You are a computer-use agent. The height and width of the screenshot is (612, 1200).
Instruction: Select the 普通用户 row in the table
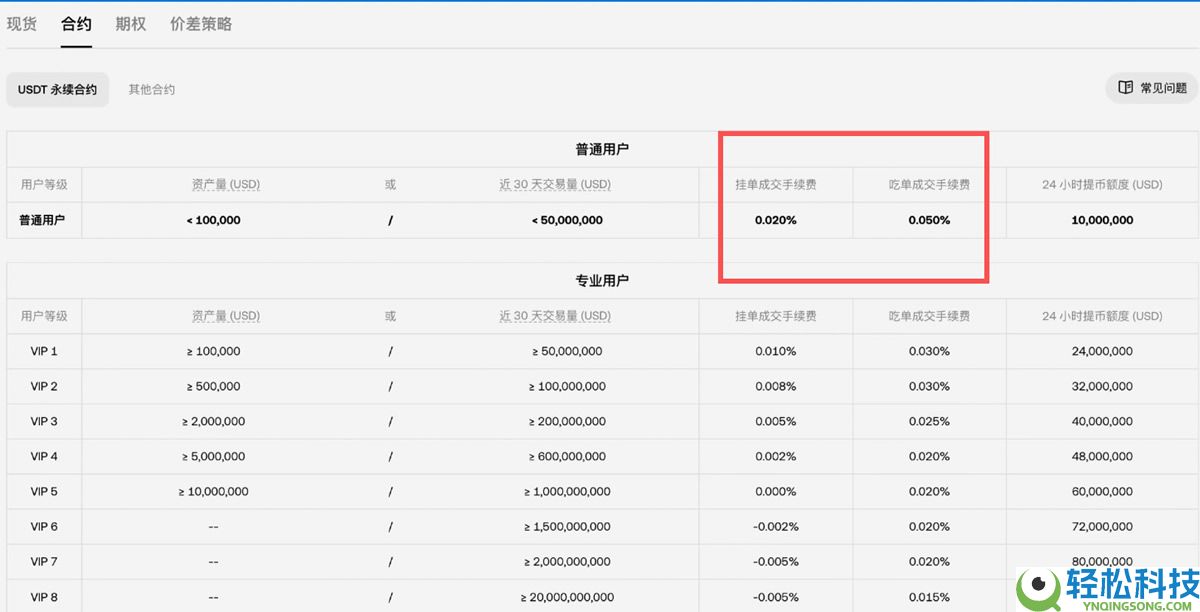(x=42, y=220)
